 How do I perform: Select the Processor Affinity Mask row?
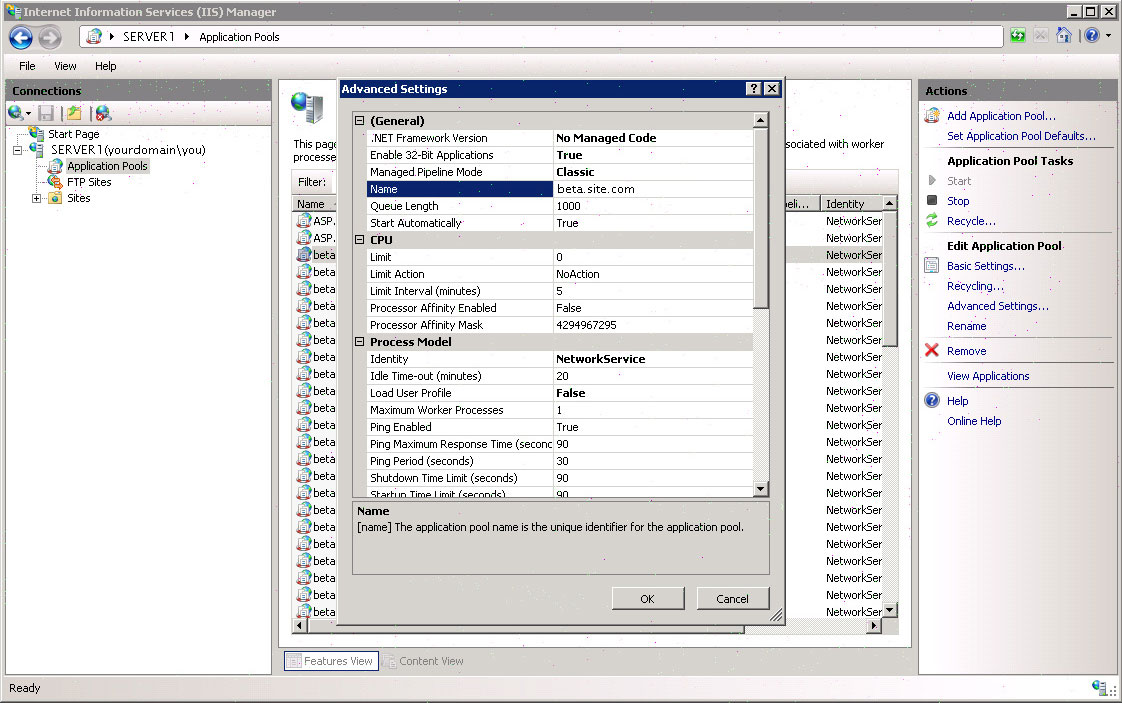coord(560,325)
